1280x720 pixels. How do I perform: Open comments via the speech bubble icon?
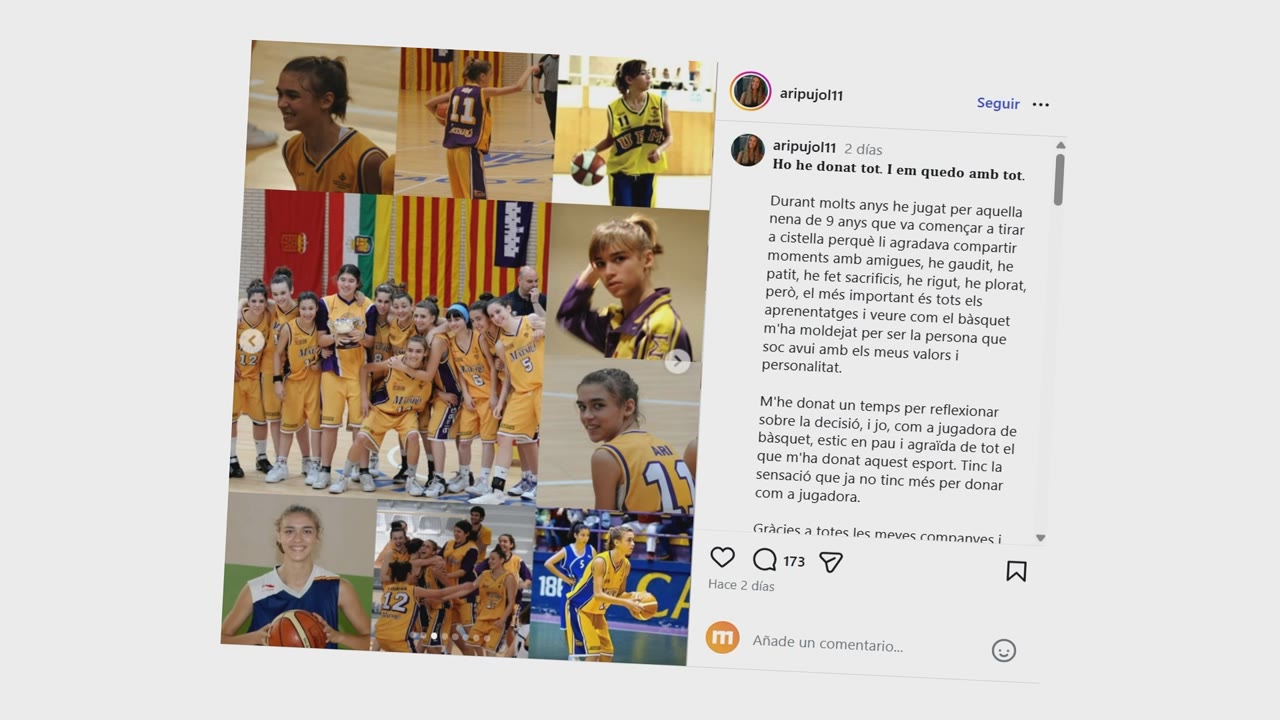pyautogui.click(x=765, y=560)
